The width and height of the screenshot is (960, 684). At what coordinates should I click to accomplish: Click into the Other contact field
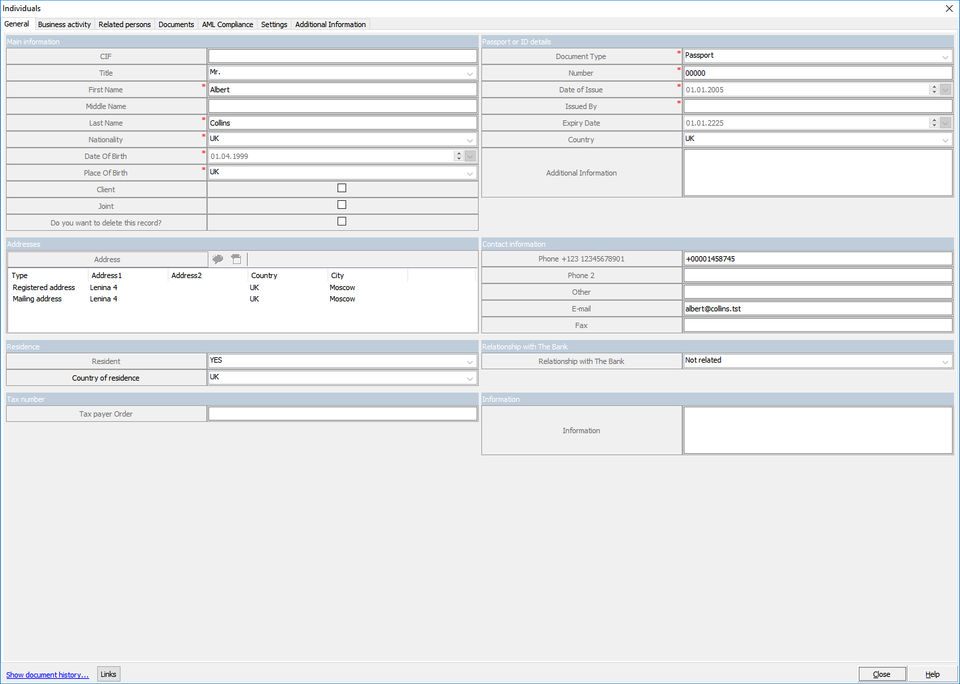818,292
